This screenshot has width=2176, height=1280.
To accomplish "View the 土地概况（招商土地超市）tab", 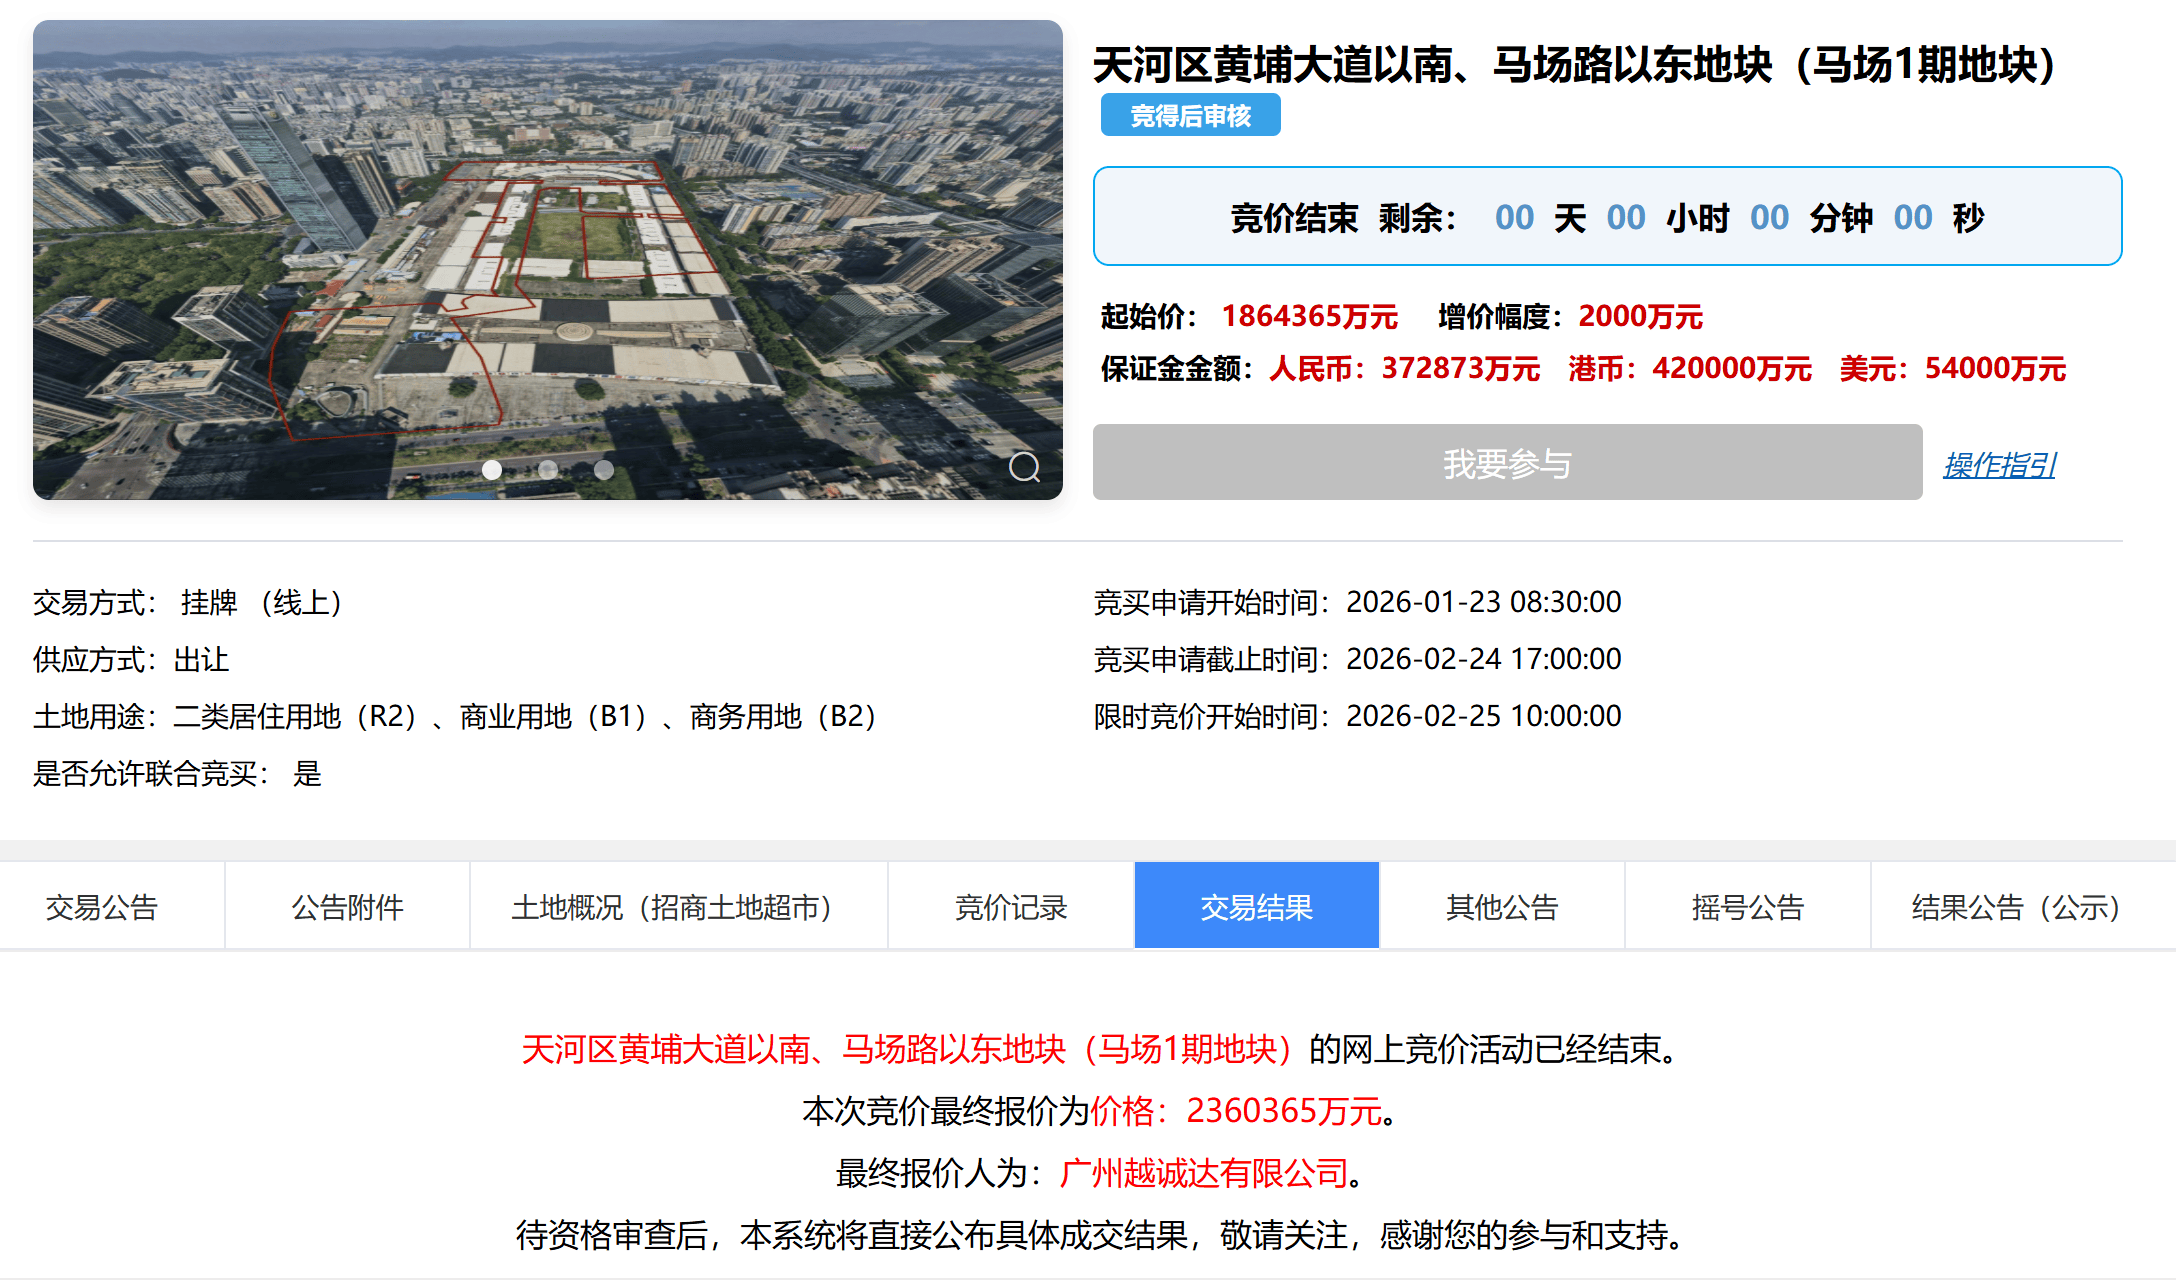I will (x=672, y=905).
